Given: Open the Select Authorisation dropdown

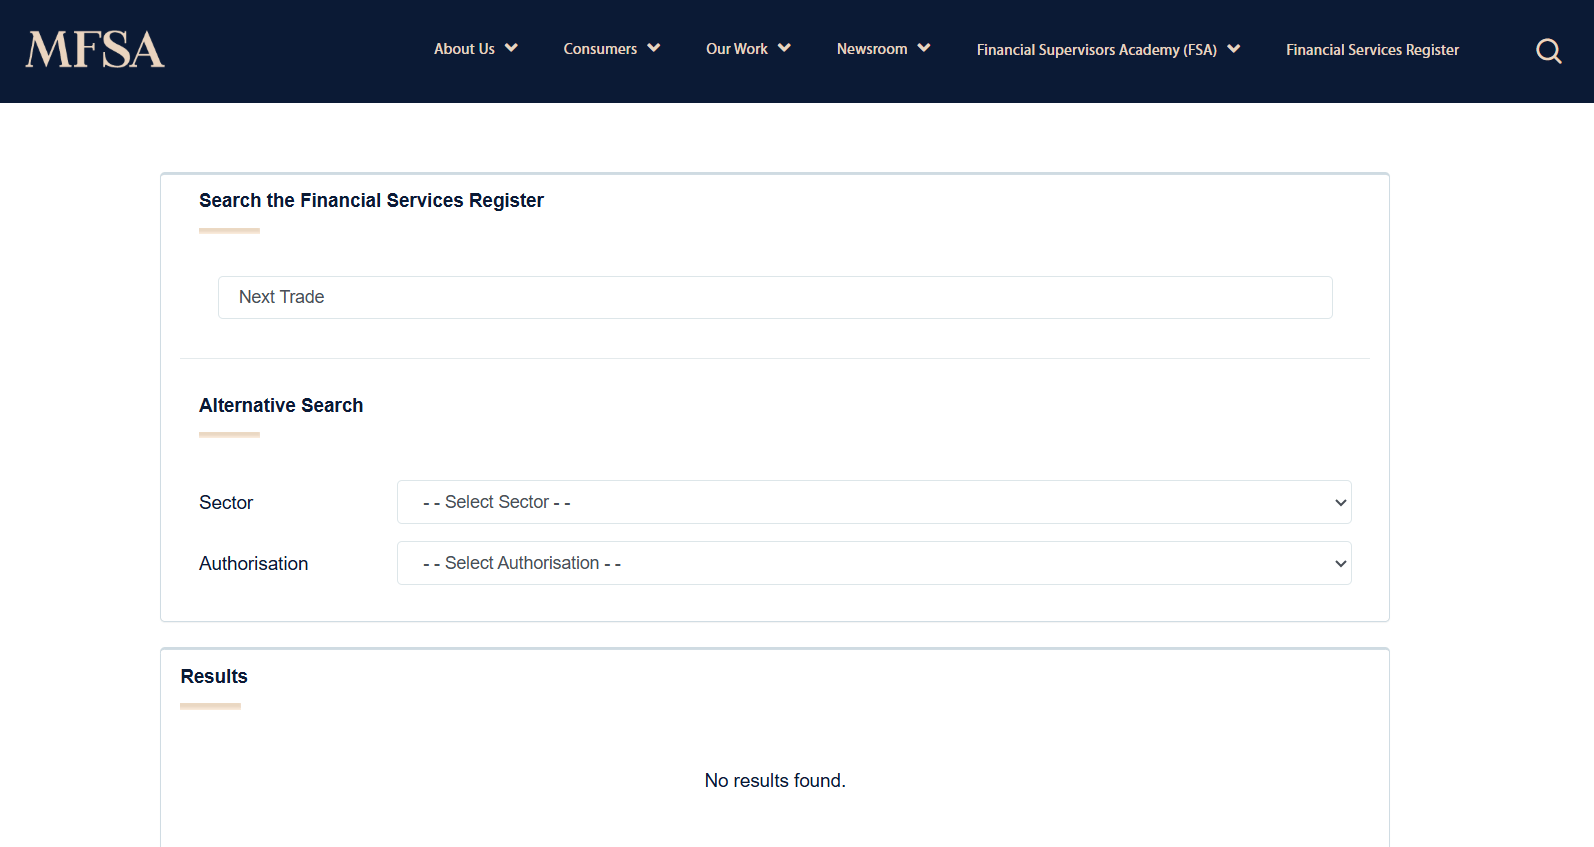Looking at the screenshot, I should click(x=874, y=563).
